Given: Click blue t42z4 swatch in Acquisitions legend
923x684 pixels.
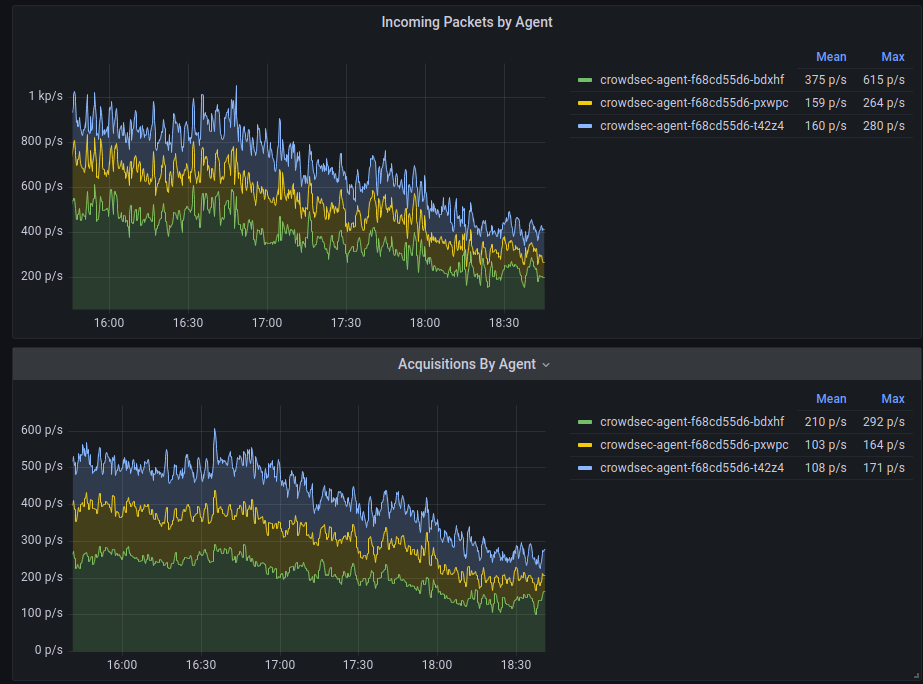Looking at the screenshot, I should [585, 468].
